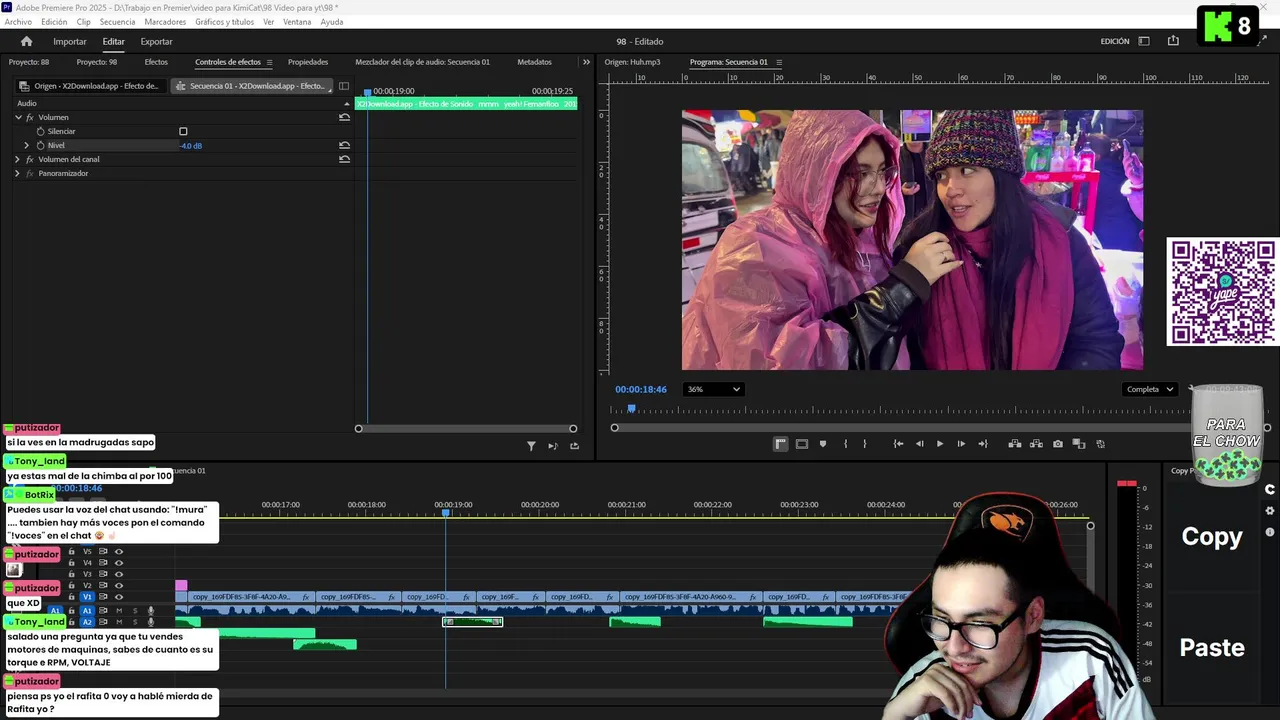Viewport: 1280px width, 720px height.
Task: Click Program monitor playhead marker
Action: click(631, 408)
